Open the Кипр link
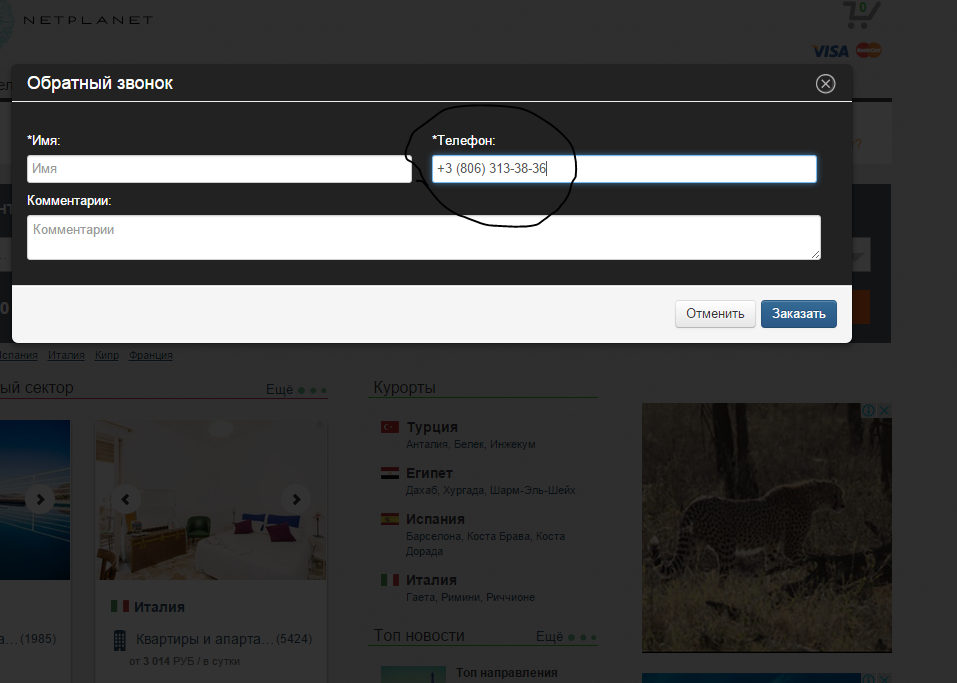957x683 pixels. click(x=106, y=355)
